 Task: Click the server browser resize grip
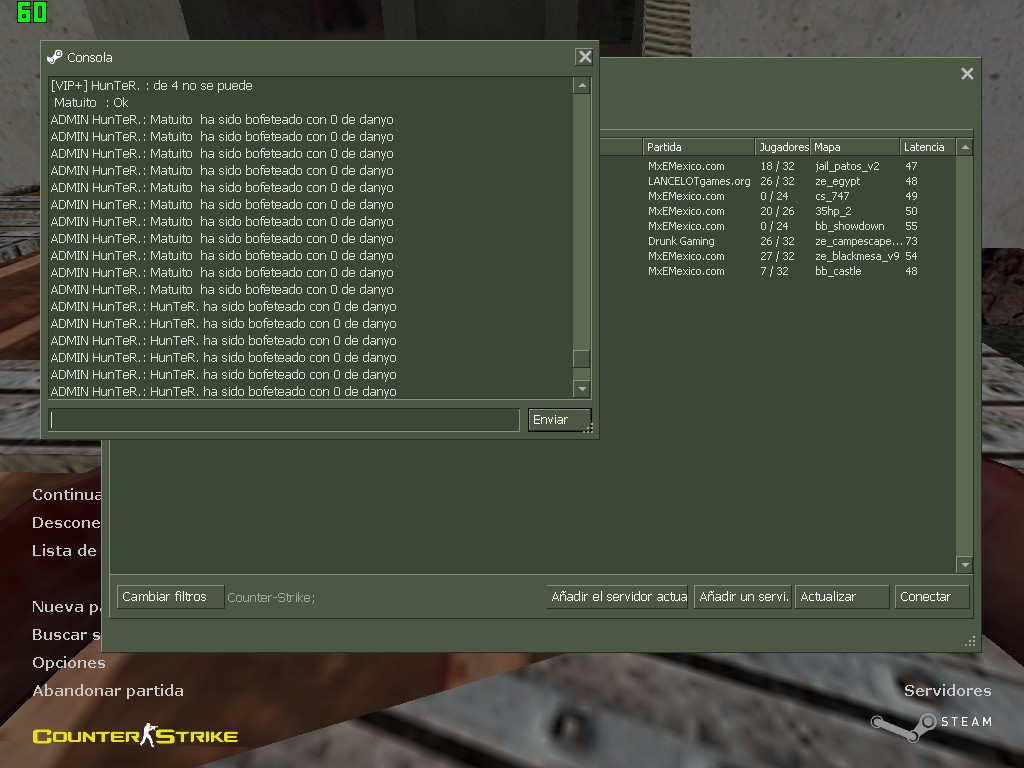click(x=970, y=641)
